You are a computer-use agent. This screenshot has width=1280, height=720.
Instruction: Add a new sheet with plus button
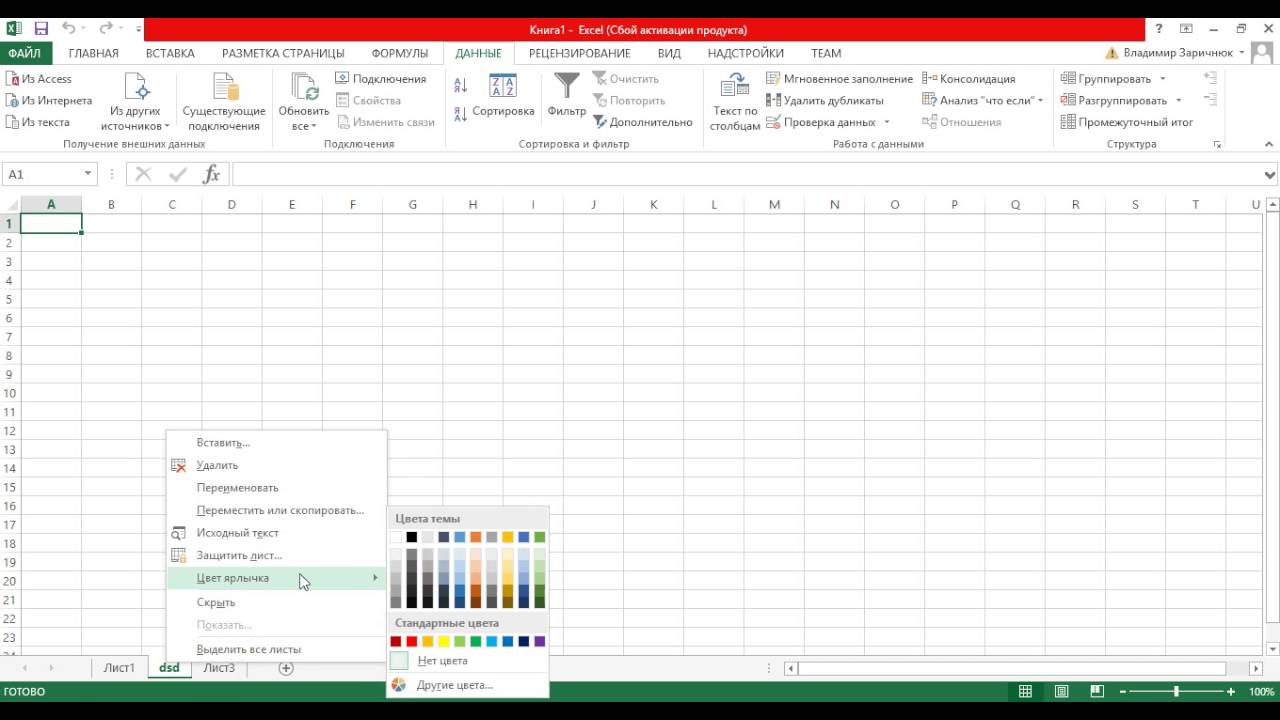tap(286, 668)
